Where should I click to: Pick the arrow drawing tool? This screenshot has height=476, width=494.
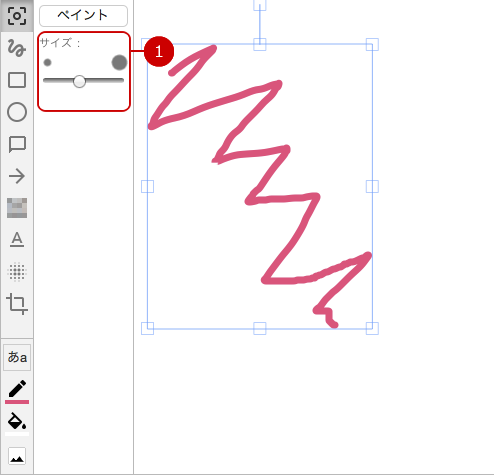17,176
